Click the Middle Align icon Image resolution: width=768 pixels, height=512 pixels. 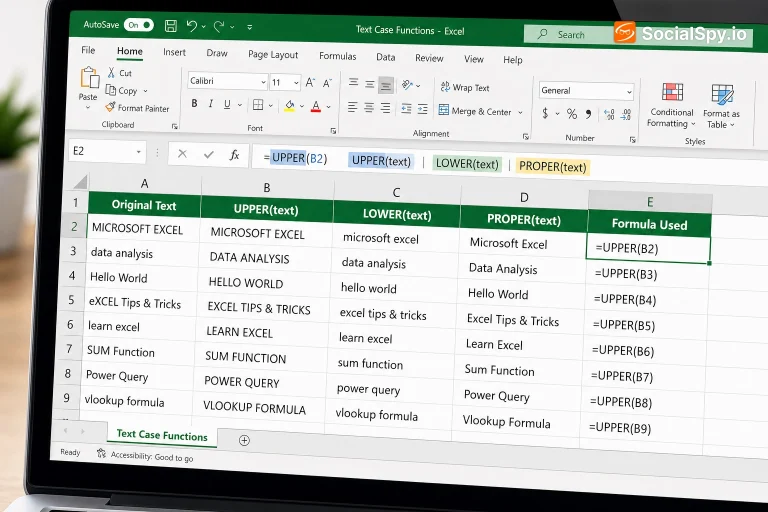pyautogui.click(x=370, y=84)
